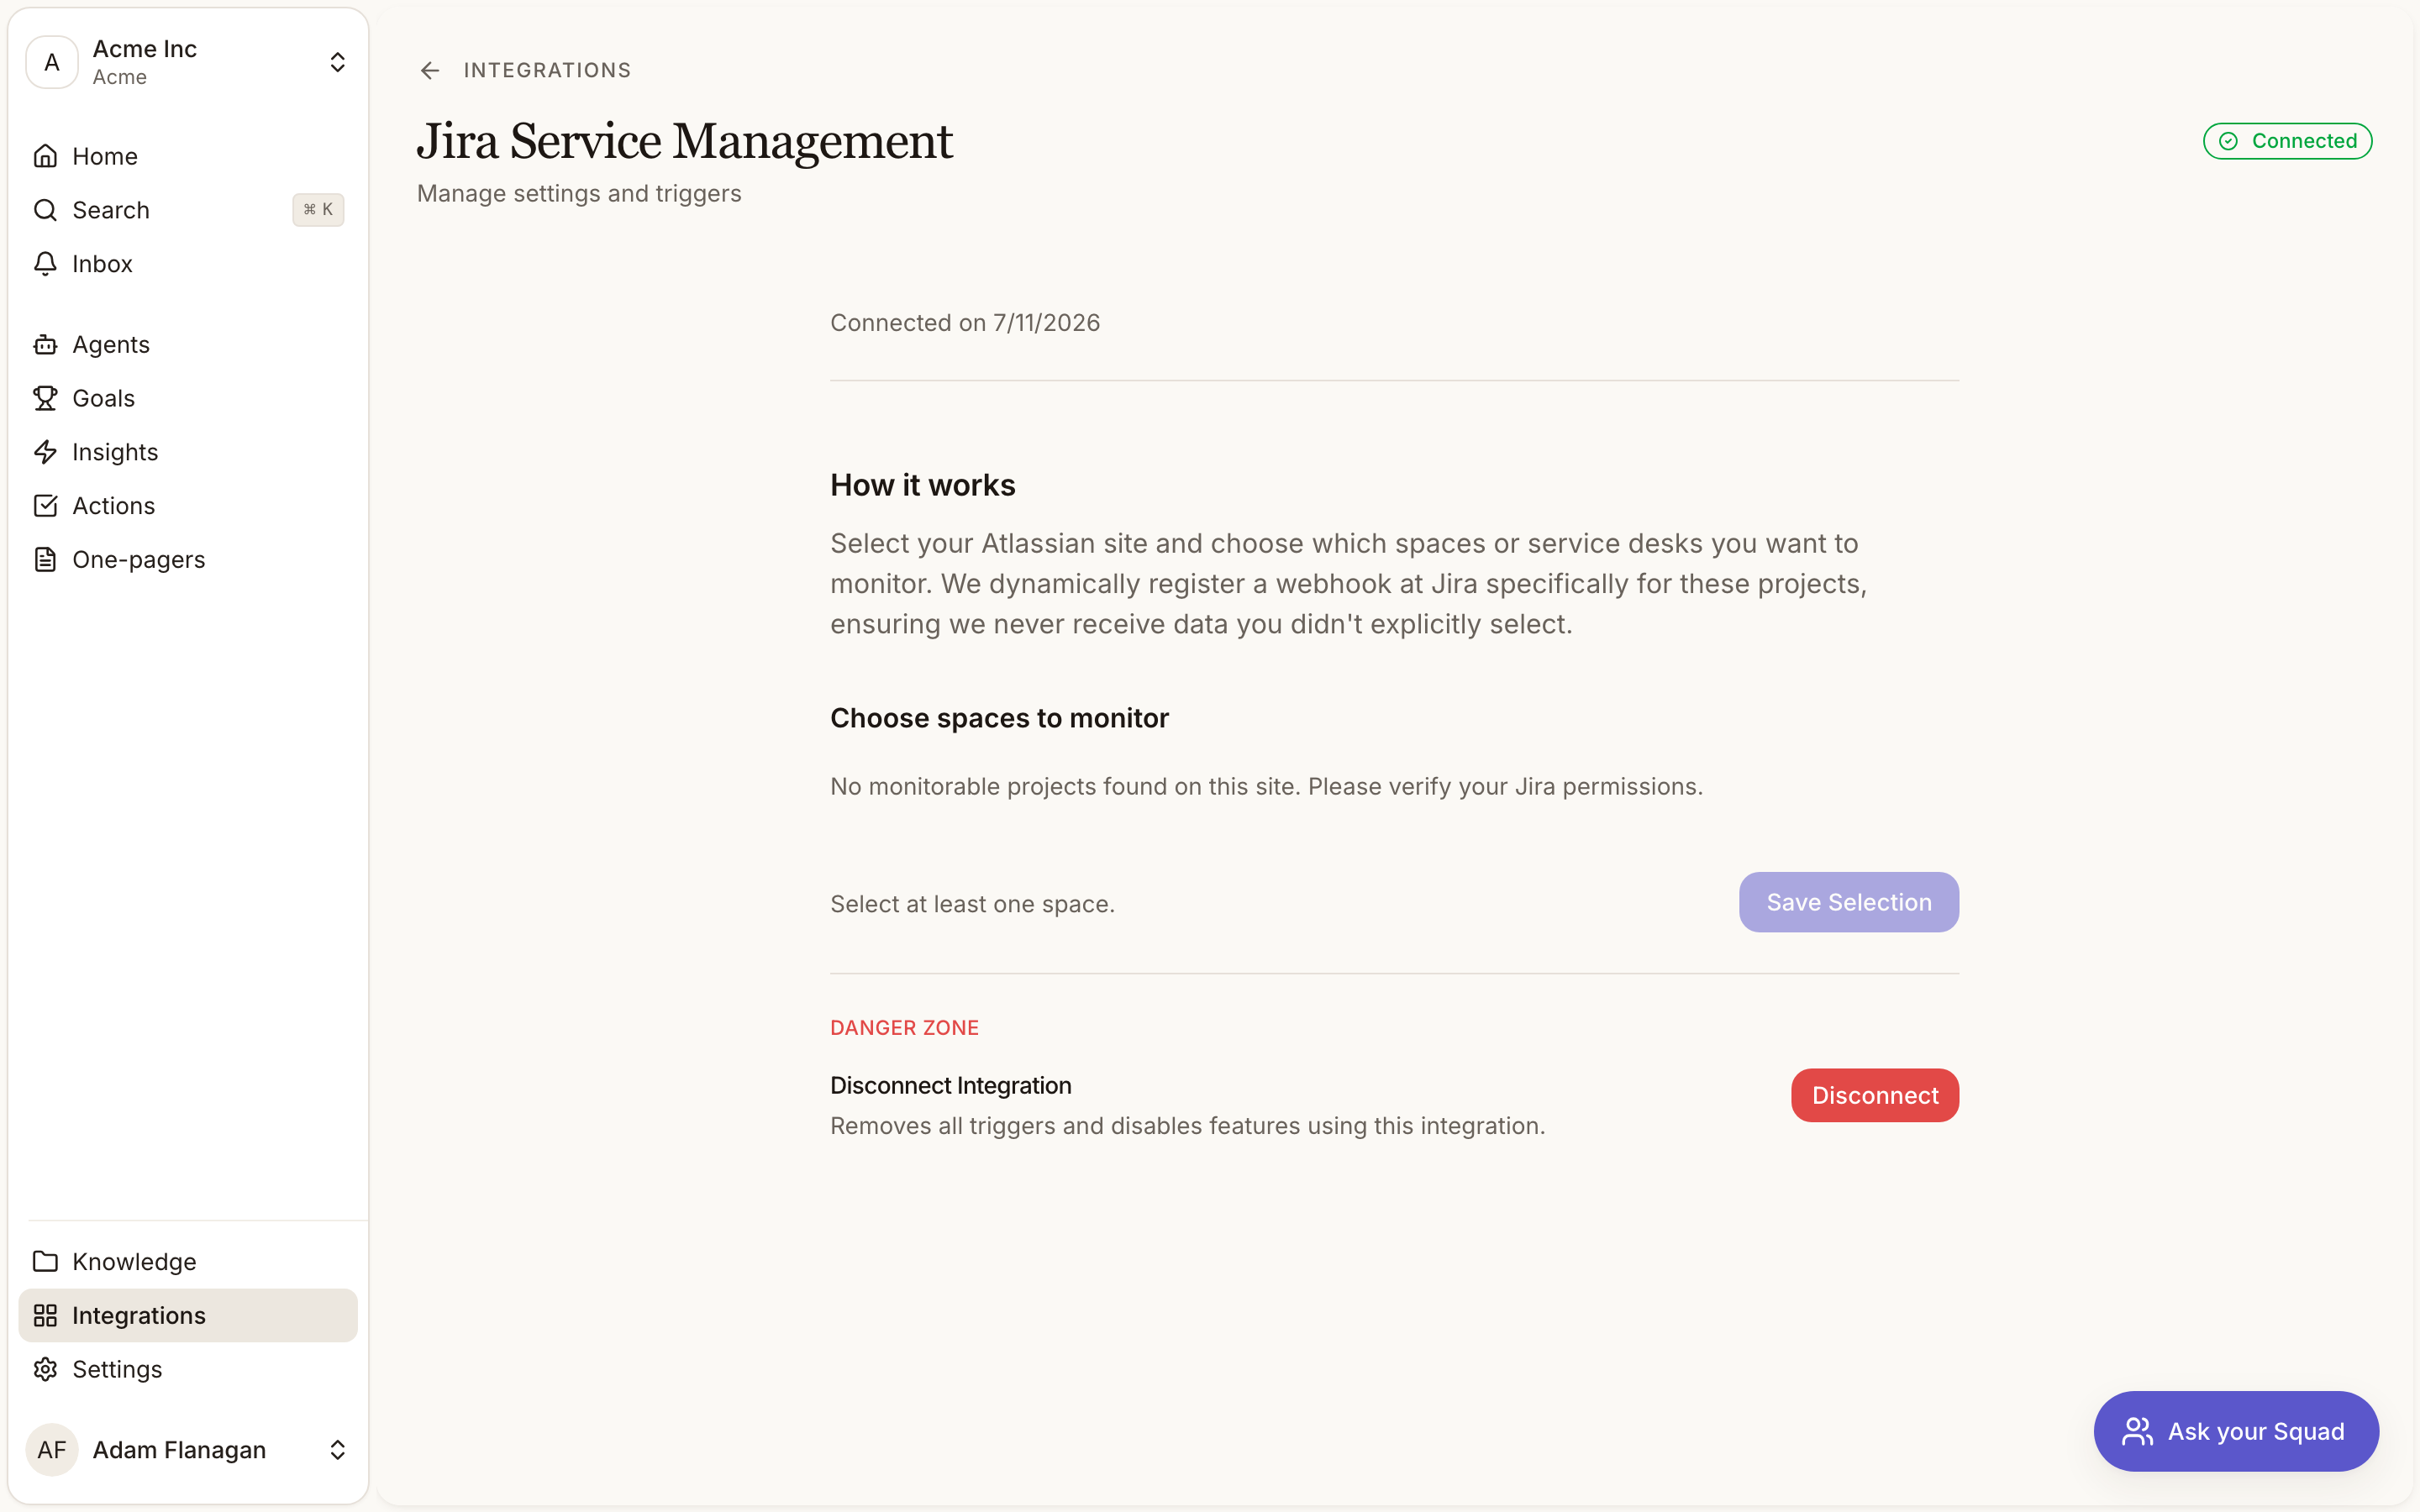
Task: Click the people icon in Ask your Squad
Action: click(x=2137, y=1432)
